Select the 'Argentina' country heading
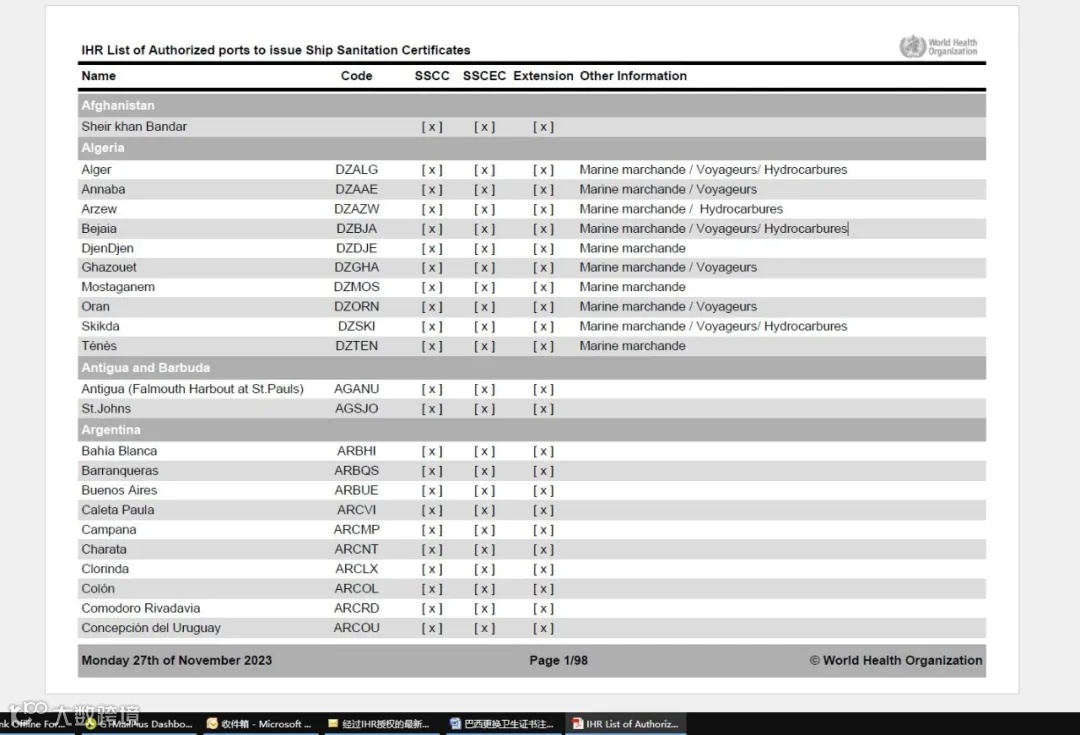Image resolution: width=1080 pixels, height=735 pixels. click(x=111, y=430)
